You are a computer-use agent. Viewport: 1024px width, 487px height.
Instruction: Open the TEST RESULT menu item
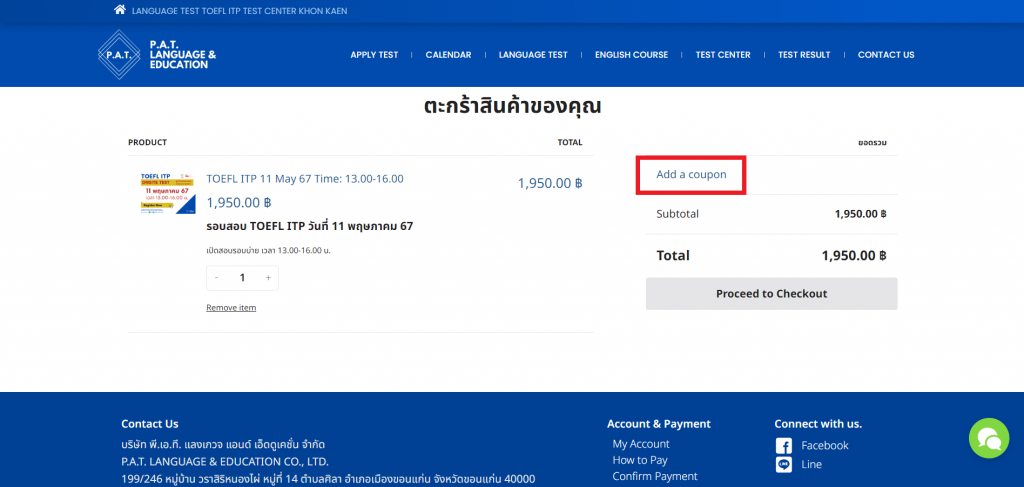coord(804,55)
